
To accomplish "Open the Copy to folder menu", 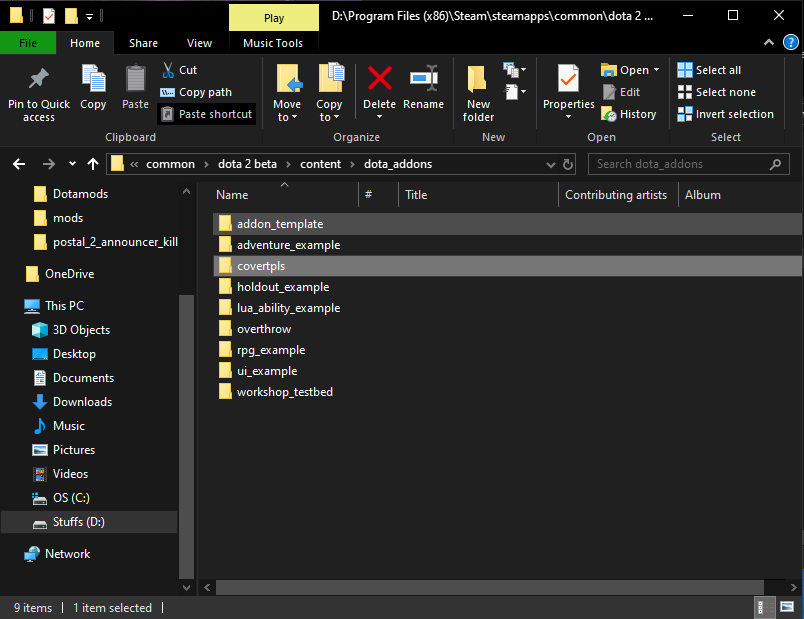I will (329, 93).
